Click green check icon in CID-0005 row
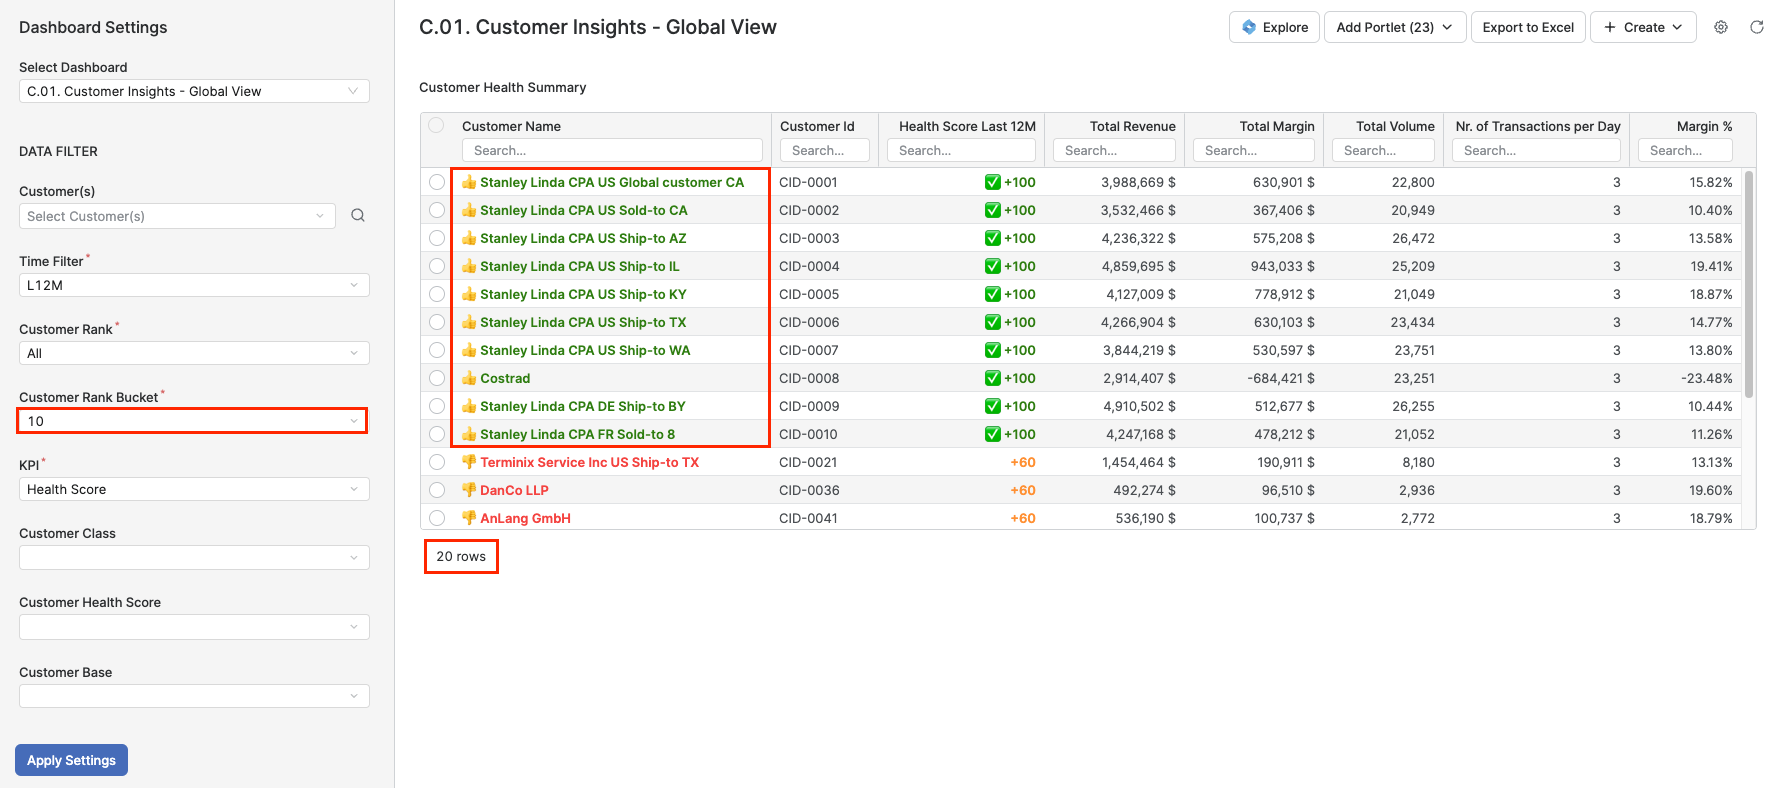 click(993, 294)
